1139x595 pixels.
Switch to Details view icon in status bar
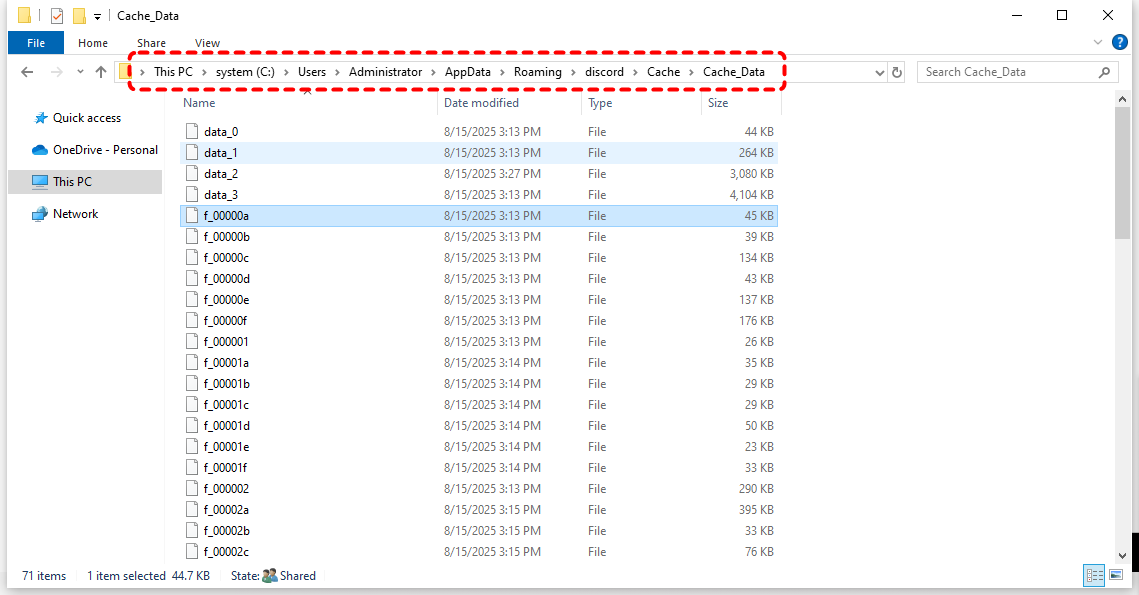coord(1095,575)
